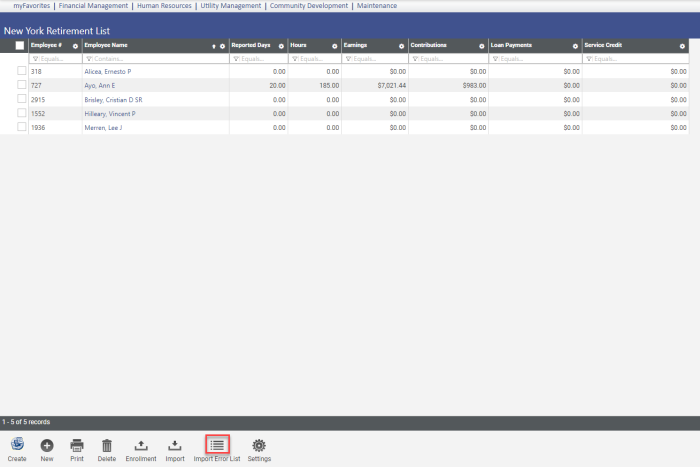Screen dimensions: 700x467
Task: Toggle the select-all header checkbox
Action: (20, 46)
